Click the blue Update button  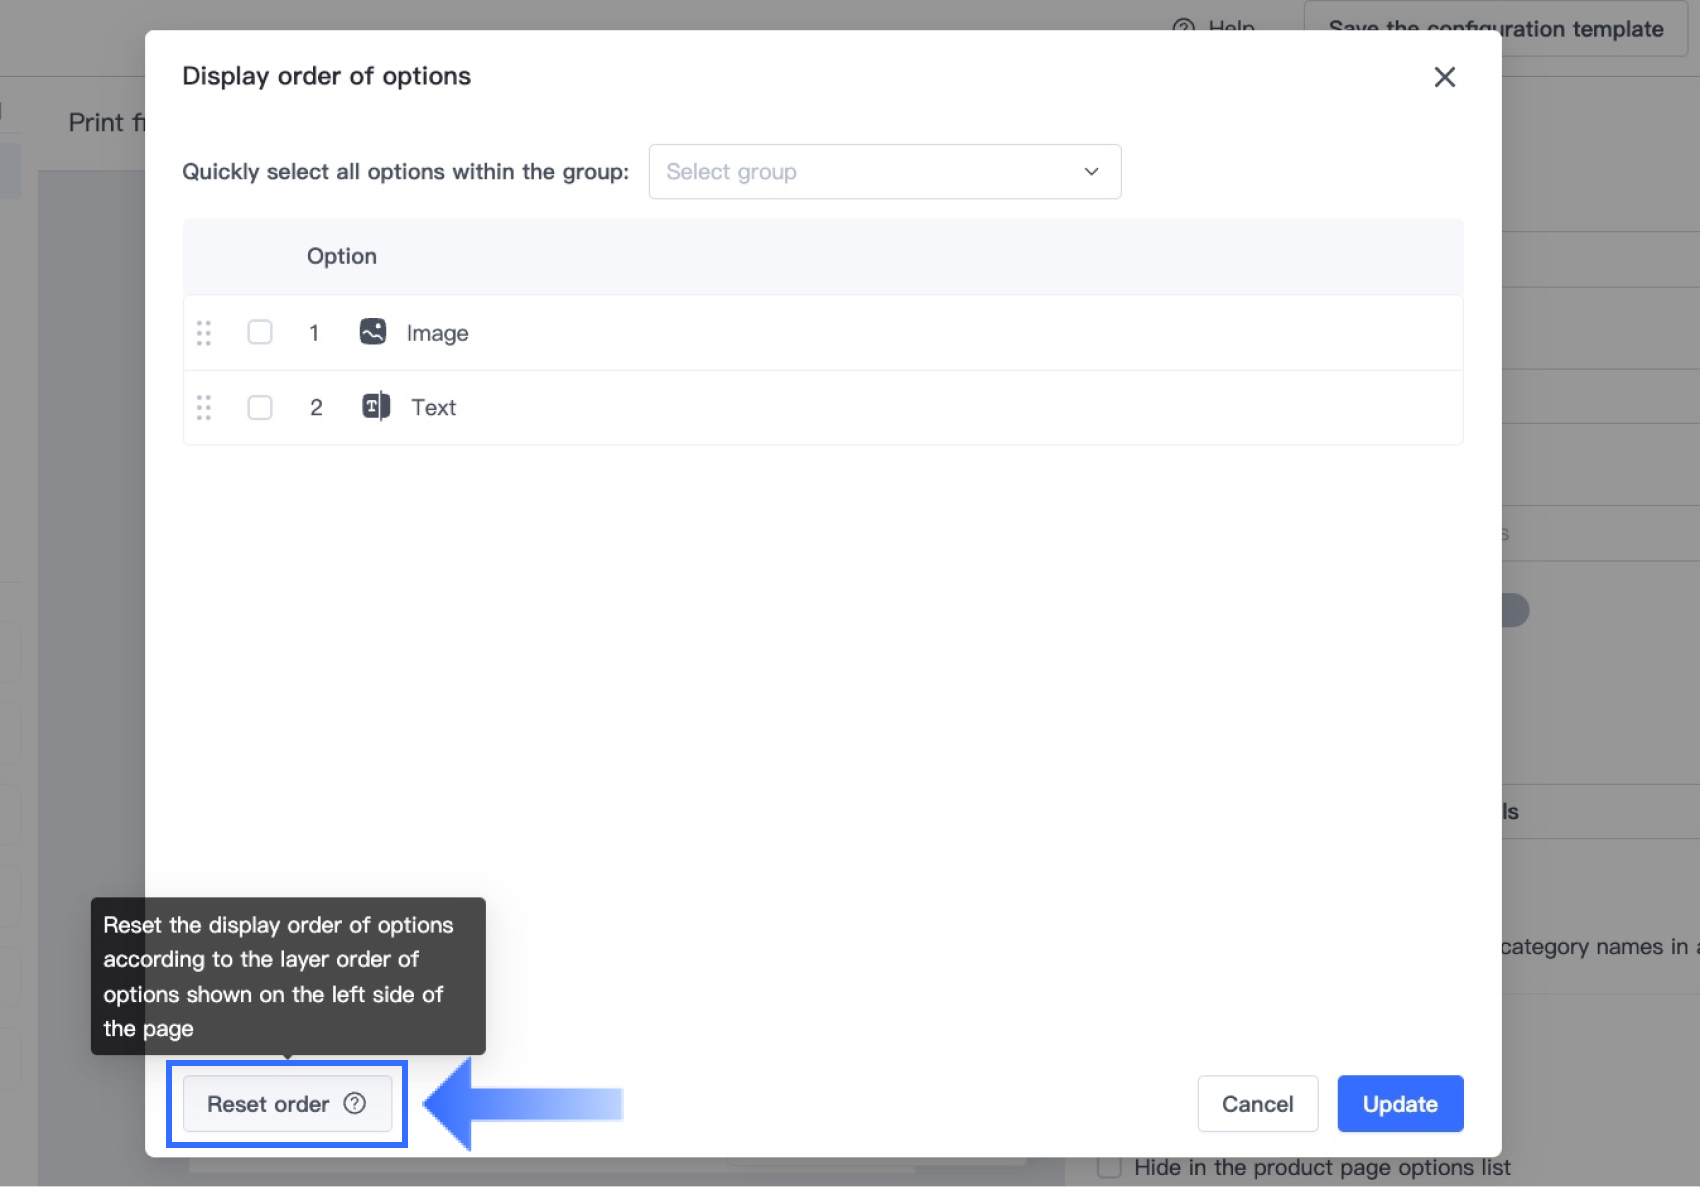coord(1400,1104)
